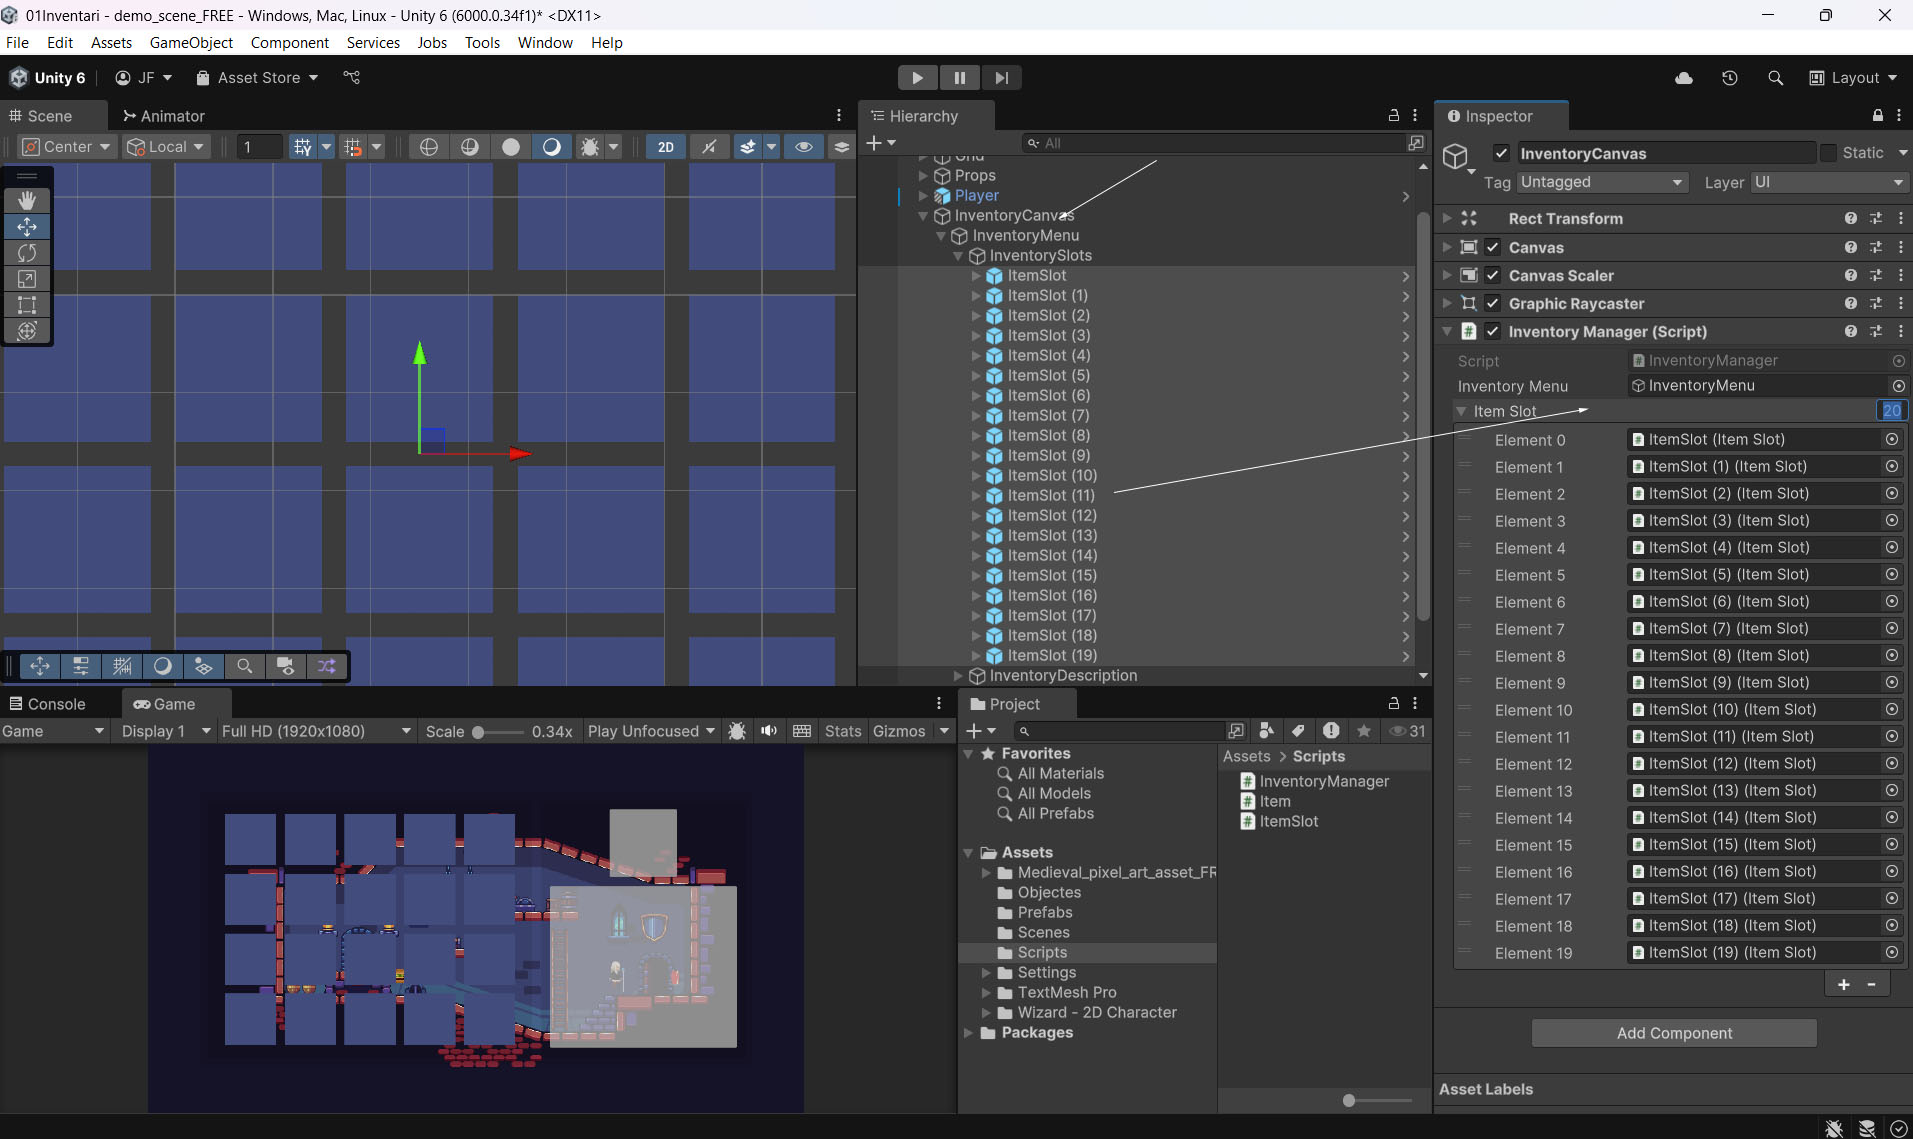Toggle 2D view mode in Scene
Viewport: 1913px width, 1139px height.
coord(665,147)
